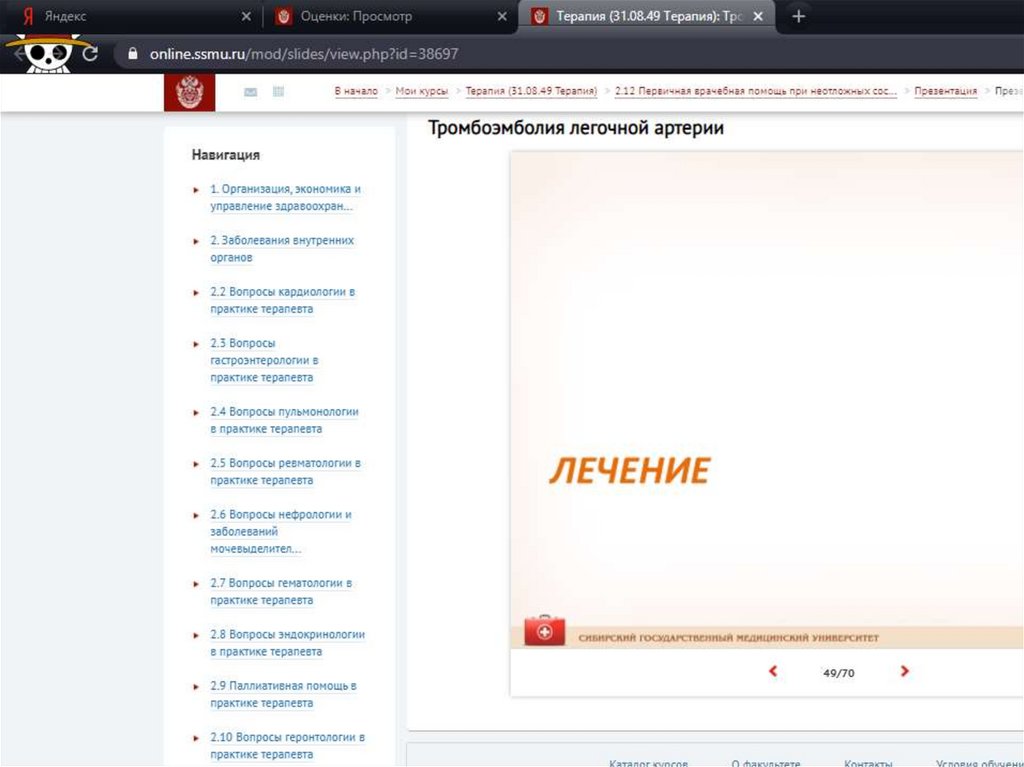
Task: Open 2.6 Вопросы нефрологии и заболеваний section
Action: click(x=281, y=531)
